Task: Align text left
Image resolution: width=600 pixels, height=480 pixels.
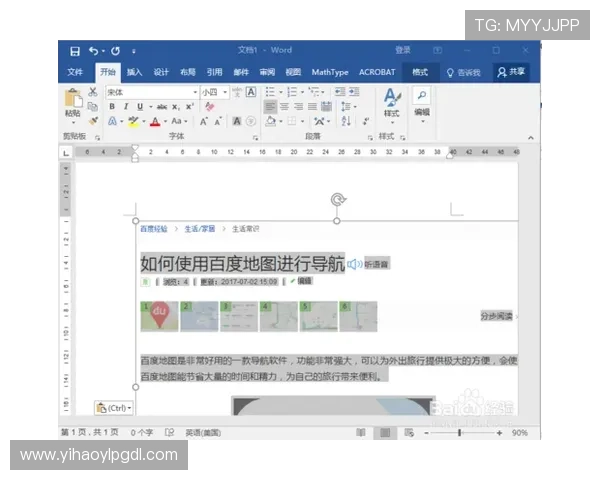Action: tap(270, 106)
